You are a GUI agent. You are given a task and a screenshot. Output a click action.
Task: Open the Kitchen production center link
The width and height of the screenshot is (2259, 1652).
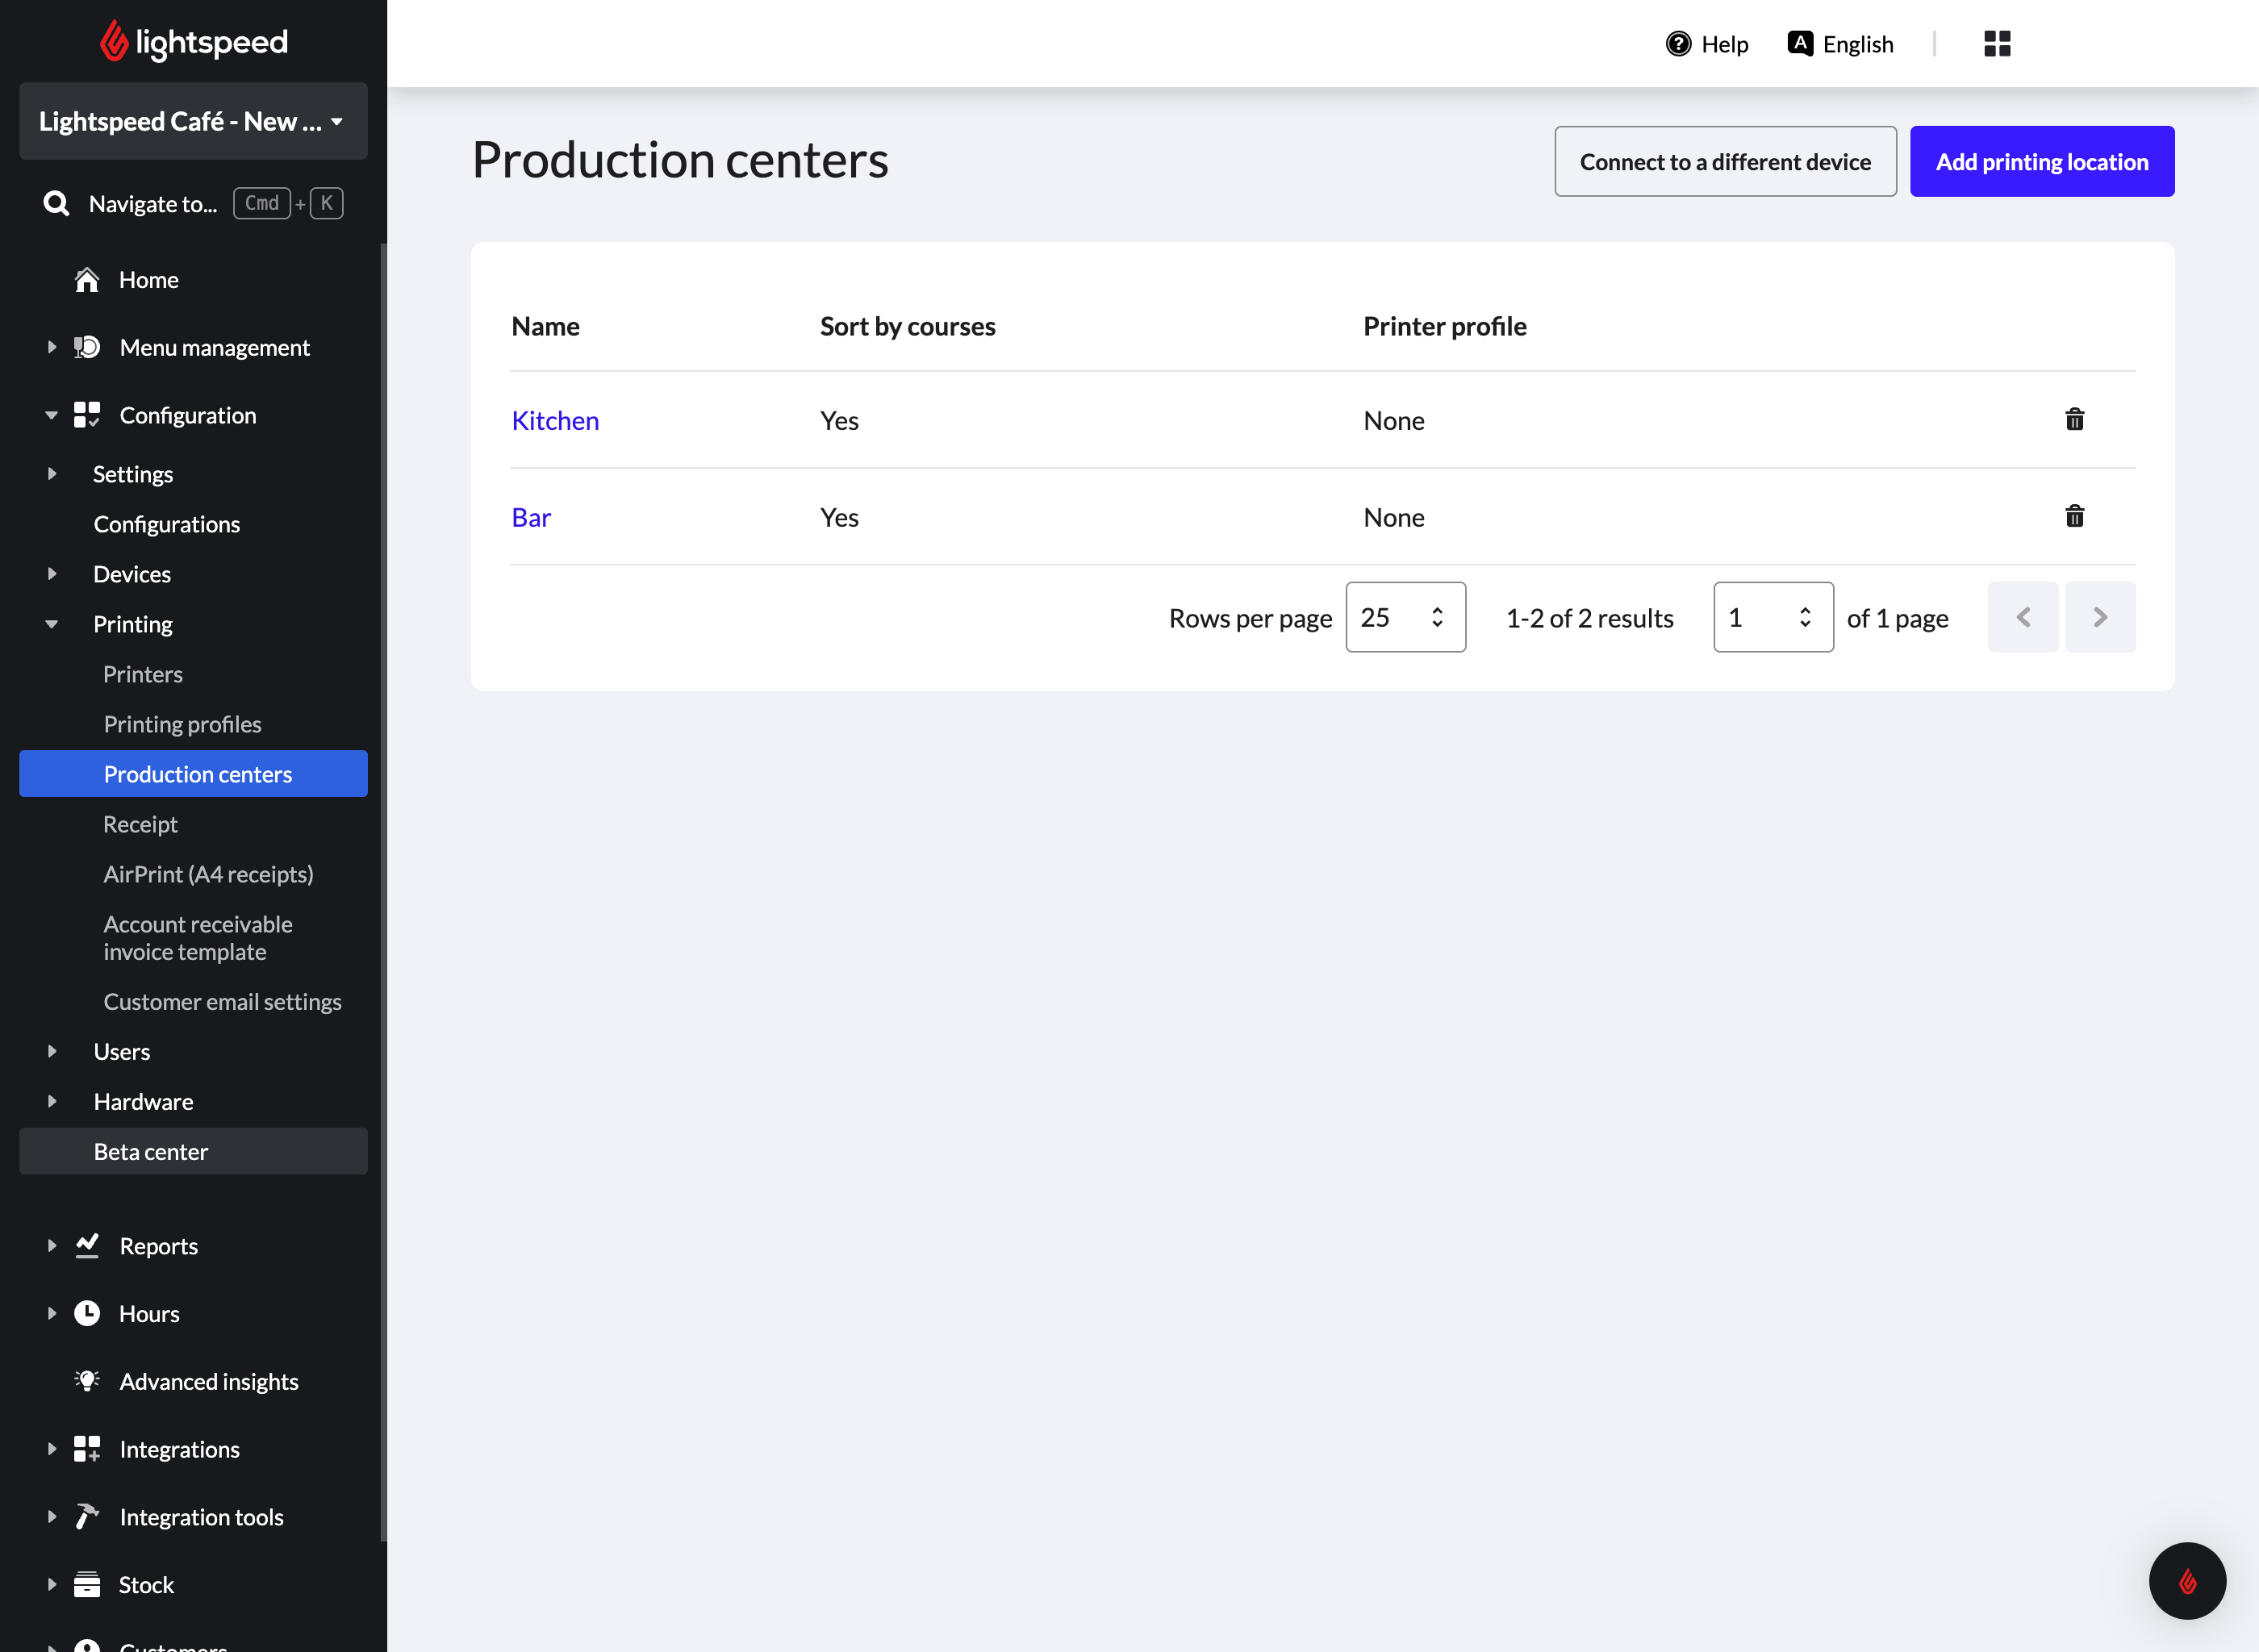555,420
